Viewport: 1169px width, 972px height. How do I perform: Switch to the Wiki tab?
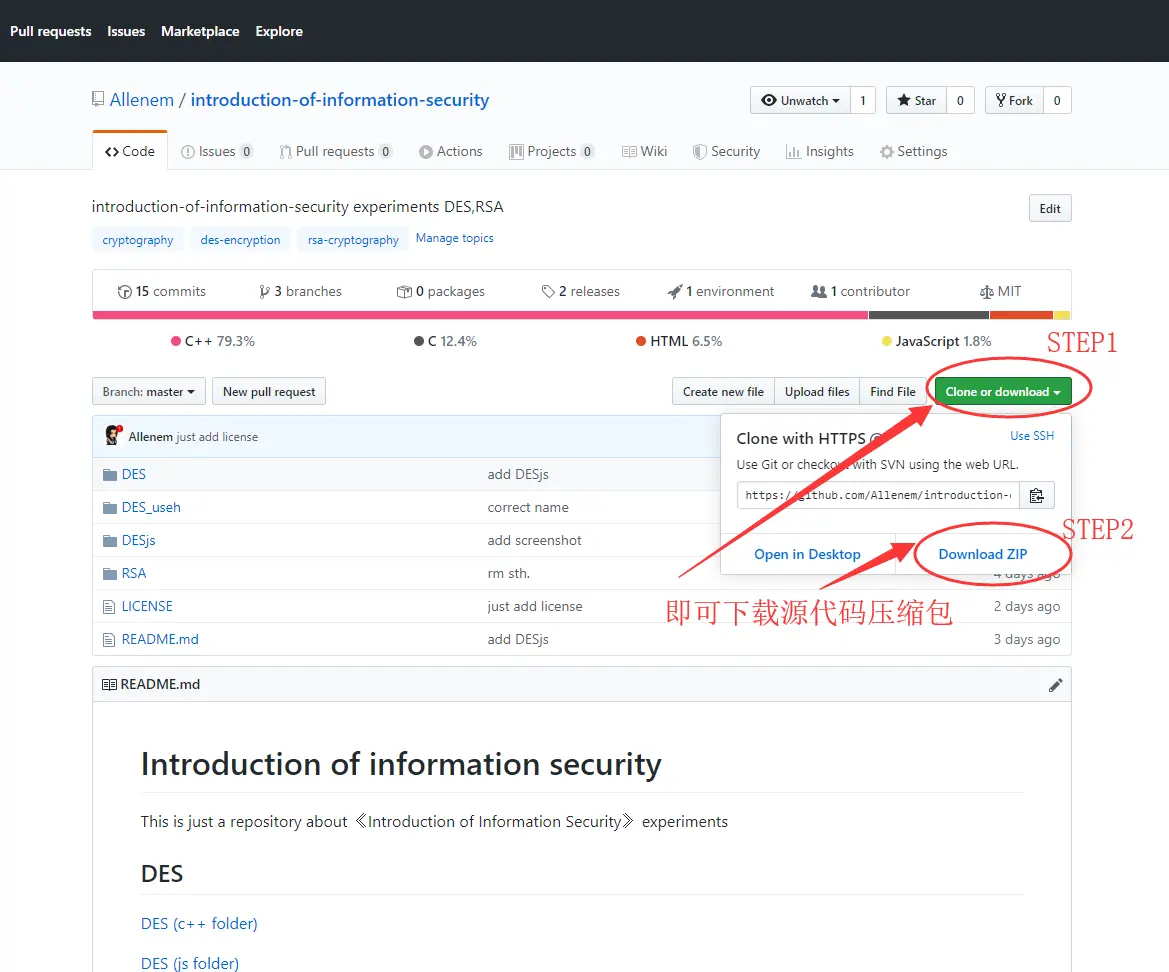point(645,151)
